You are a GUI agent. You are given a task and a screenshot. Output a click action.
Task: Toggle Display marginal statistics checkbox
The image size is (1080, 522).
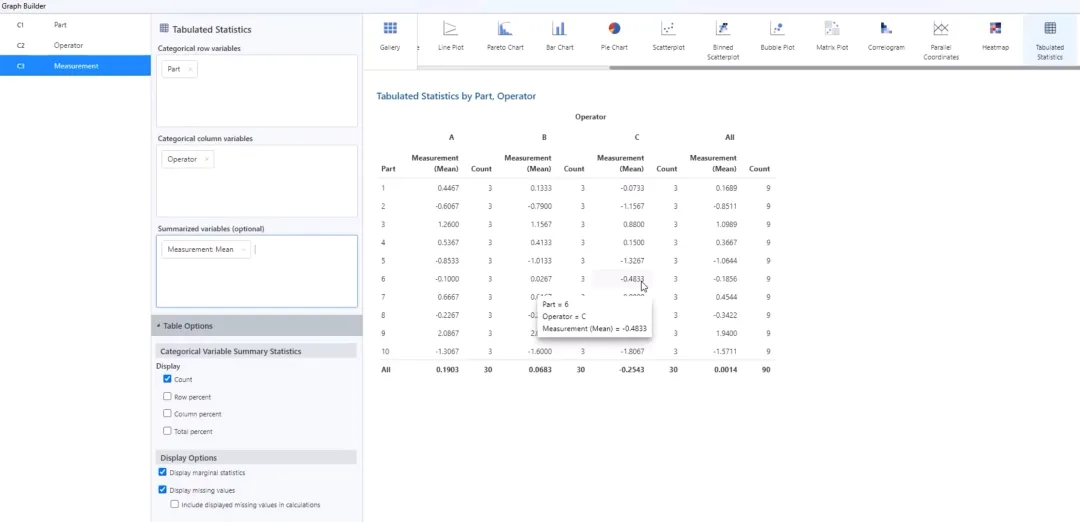pos(163,472)
